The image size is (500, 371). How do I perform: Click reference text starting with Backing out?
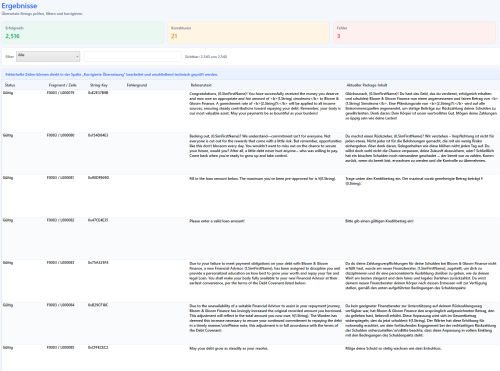click(265, 146)
